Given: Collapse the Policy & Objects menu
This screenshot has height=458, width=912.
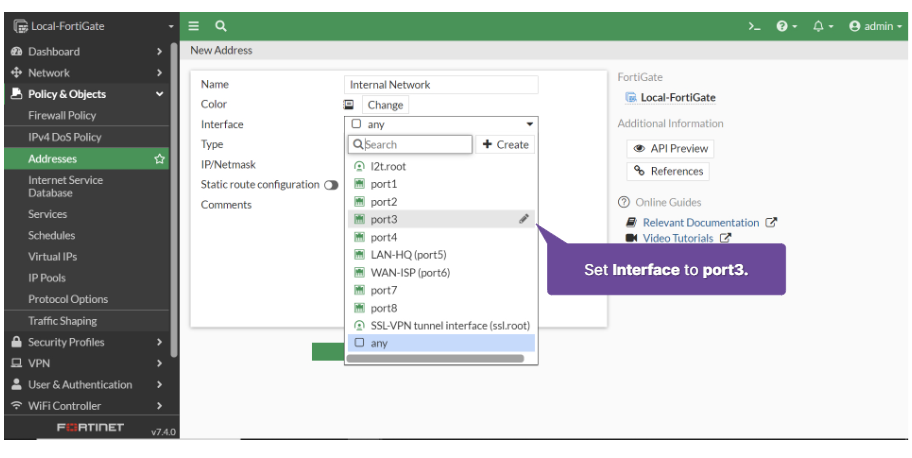Looking at the screenshot, I should pyautogui.click(x=87, y=94).
